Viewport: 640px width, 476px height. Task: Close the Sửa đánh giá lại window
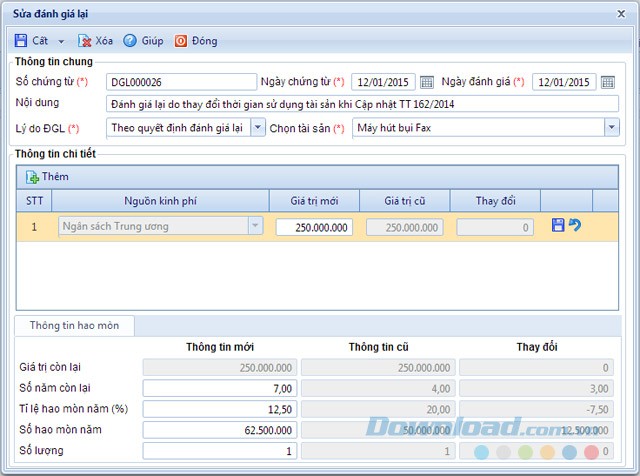coord(625,12)
